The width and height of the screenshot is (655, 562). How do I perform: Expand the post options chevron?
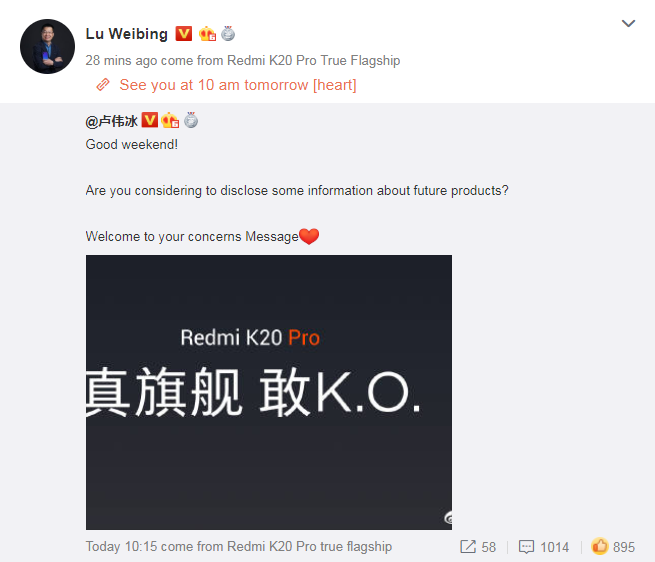628,23
